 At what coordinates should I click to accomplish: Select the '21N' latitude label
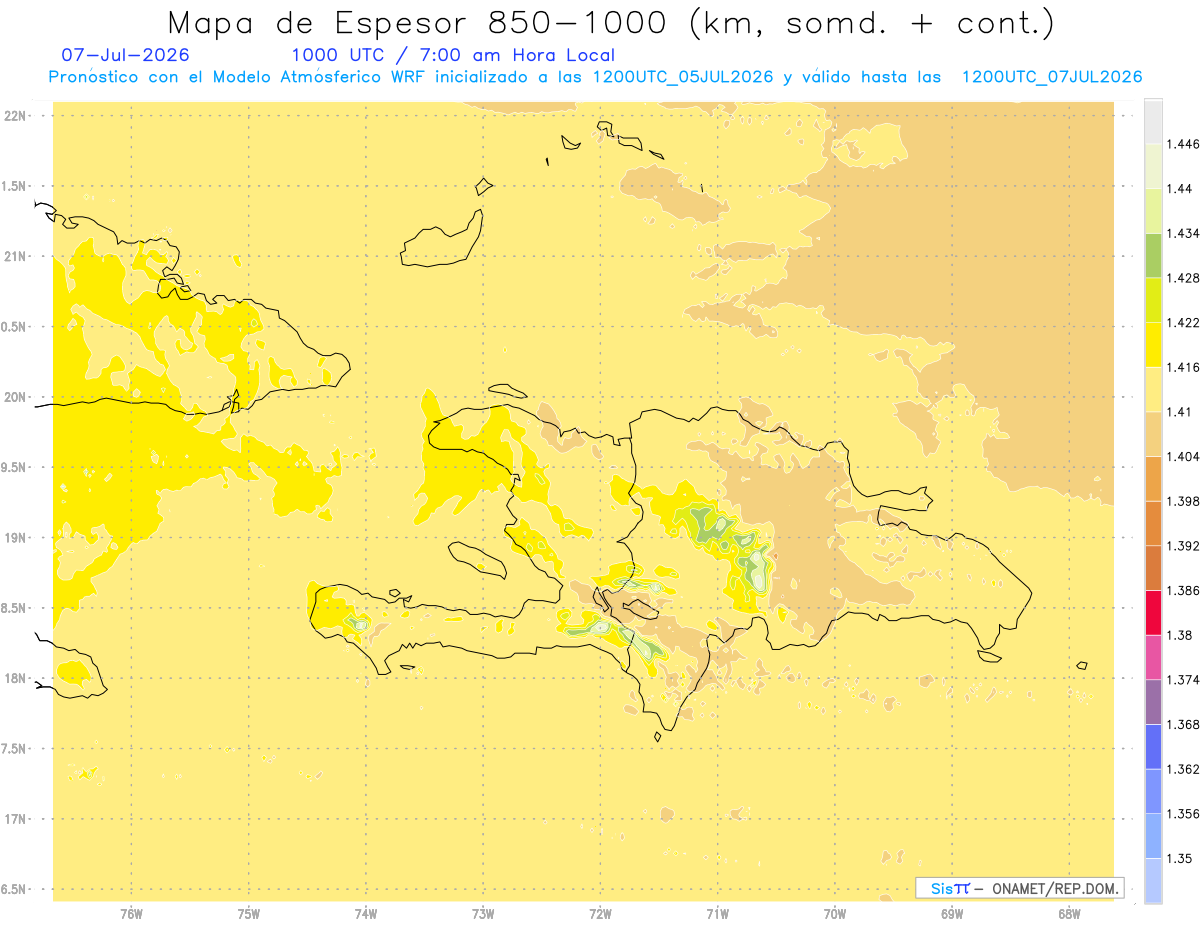(16, 257)
